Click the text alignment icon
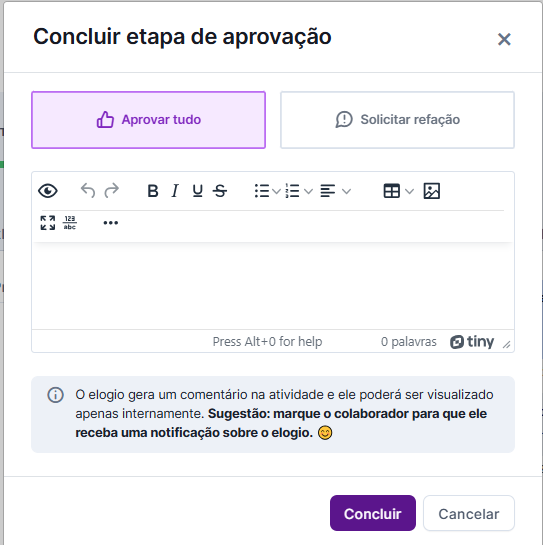 click(327, 191)
